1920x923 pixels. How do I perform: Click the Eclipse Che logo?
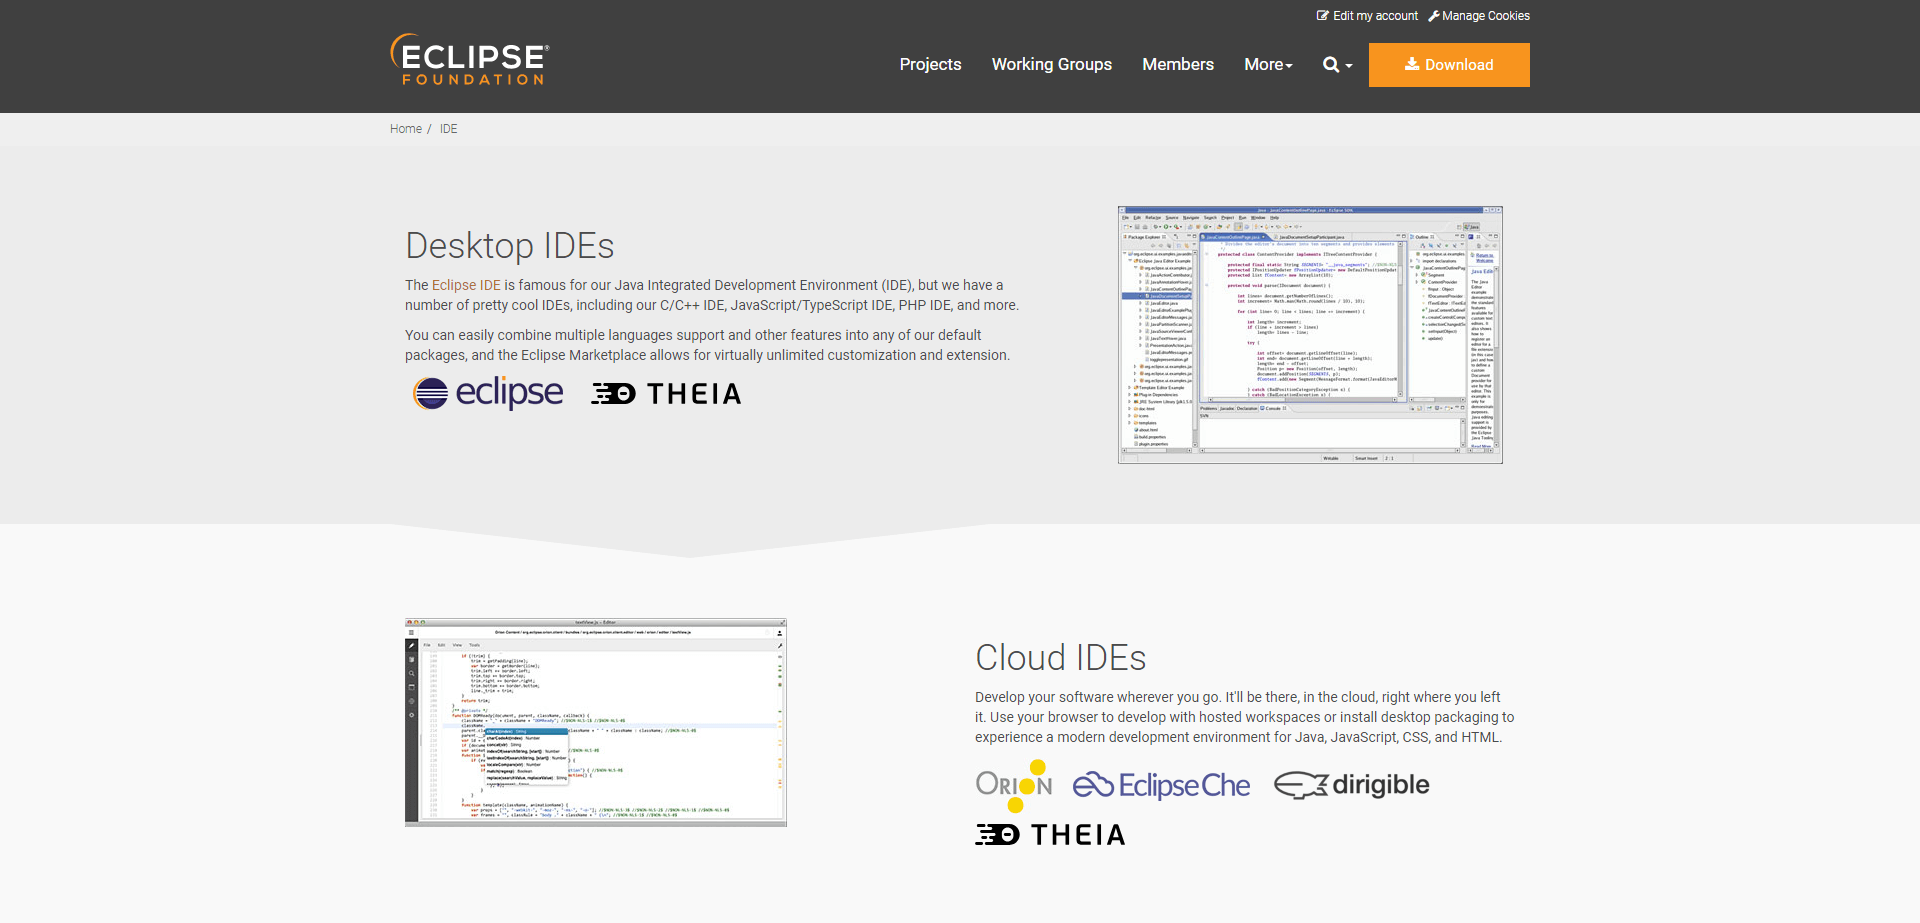pyautogui.click(x=1161, y=786)
